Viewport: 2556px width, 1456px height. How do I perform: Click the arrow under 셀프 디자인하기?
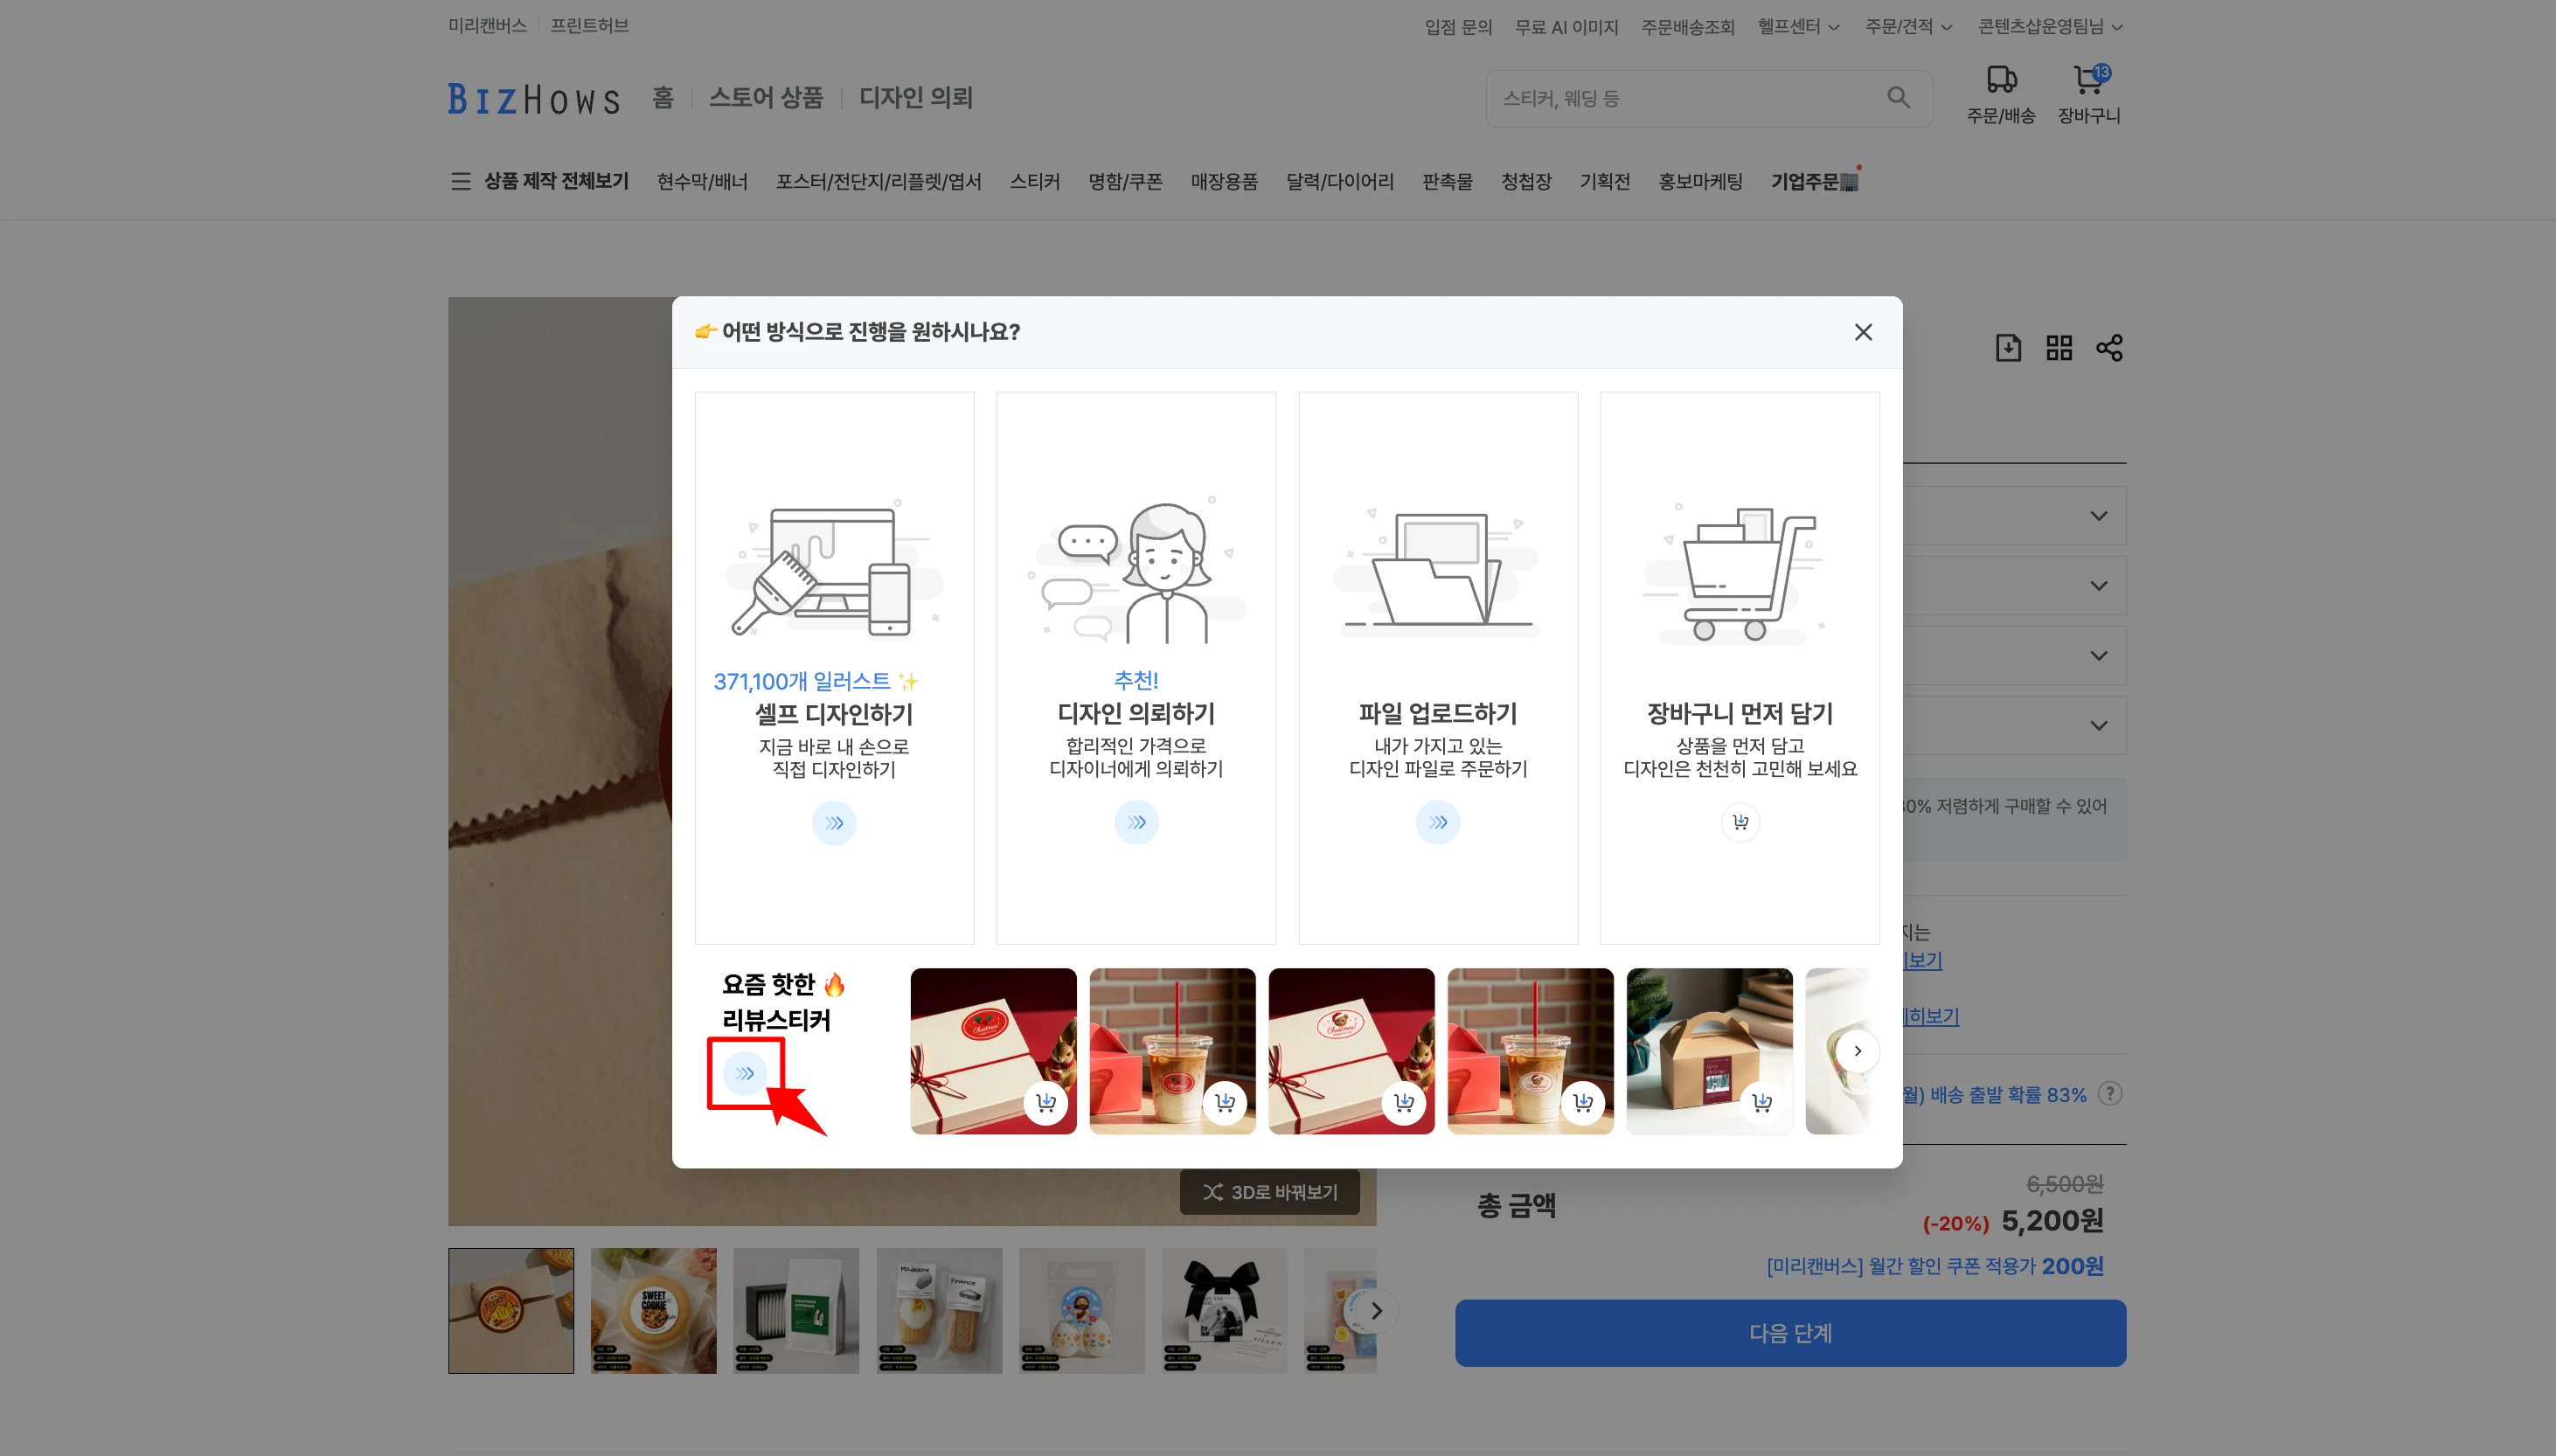[x=833, y=823]
